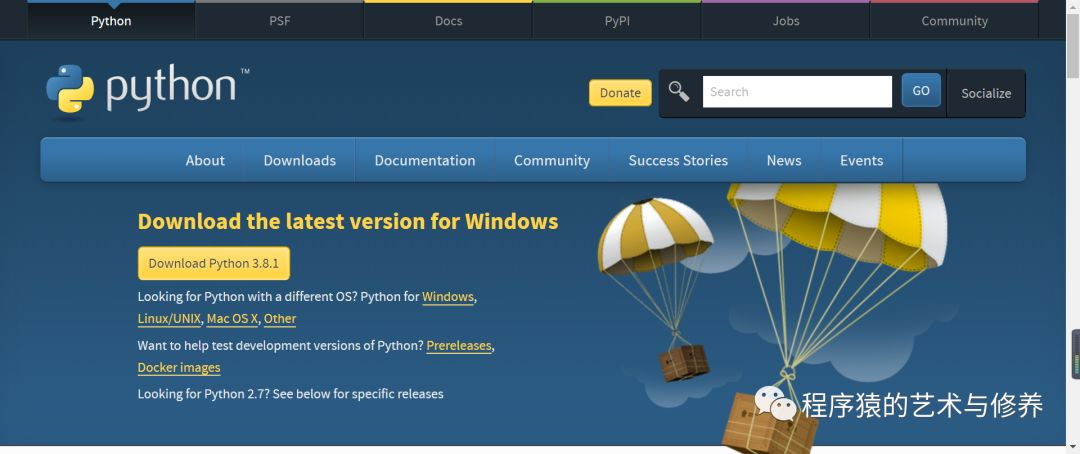Open the Jobs tab

click(786, 21)
